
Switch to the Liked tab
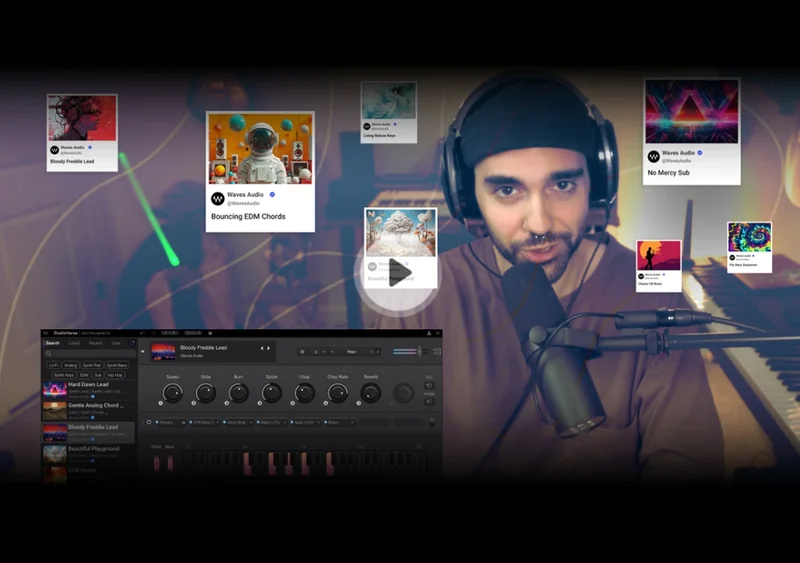pyautogui.click(x=74, y=343)
